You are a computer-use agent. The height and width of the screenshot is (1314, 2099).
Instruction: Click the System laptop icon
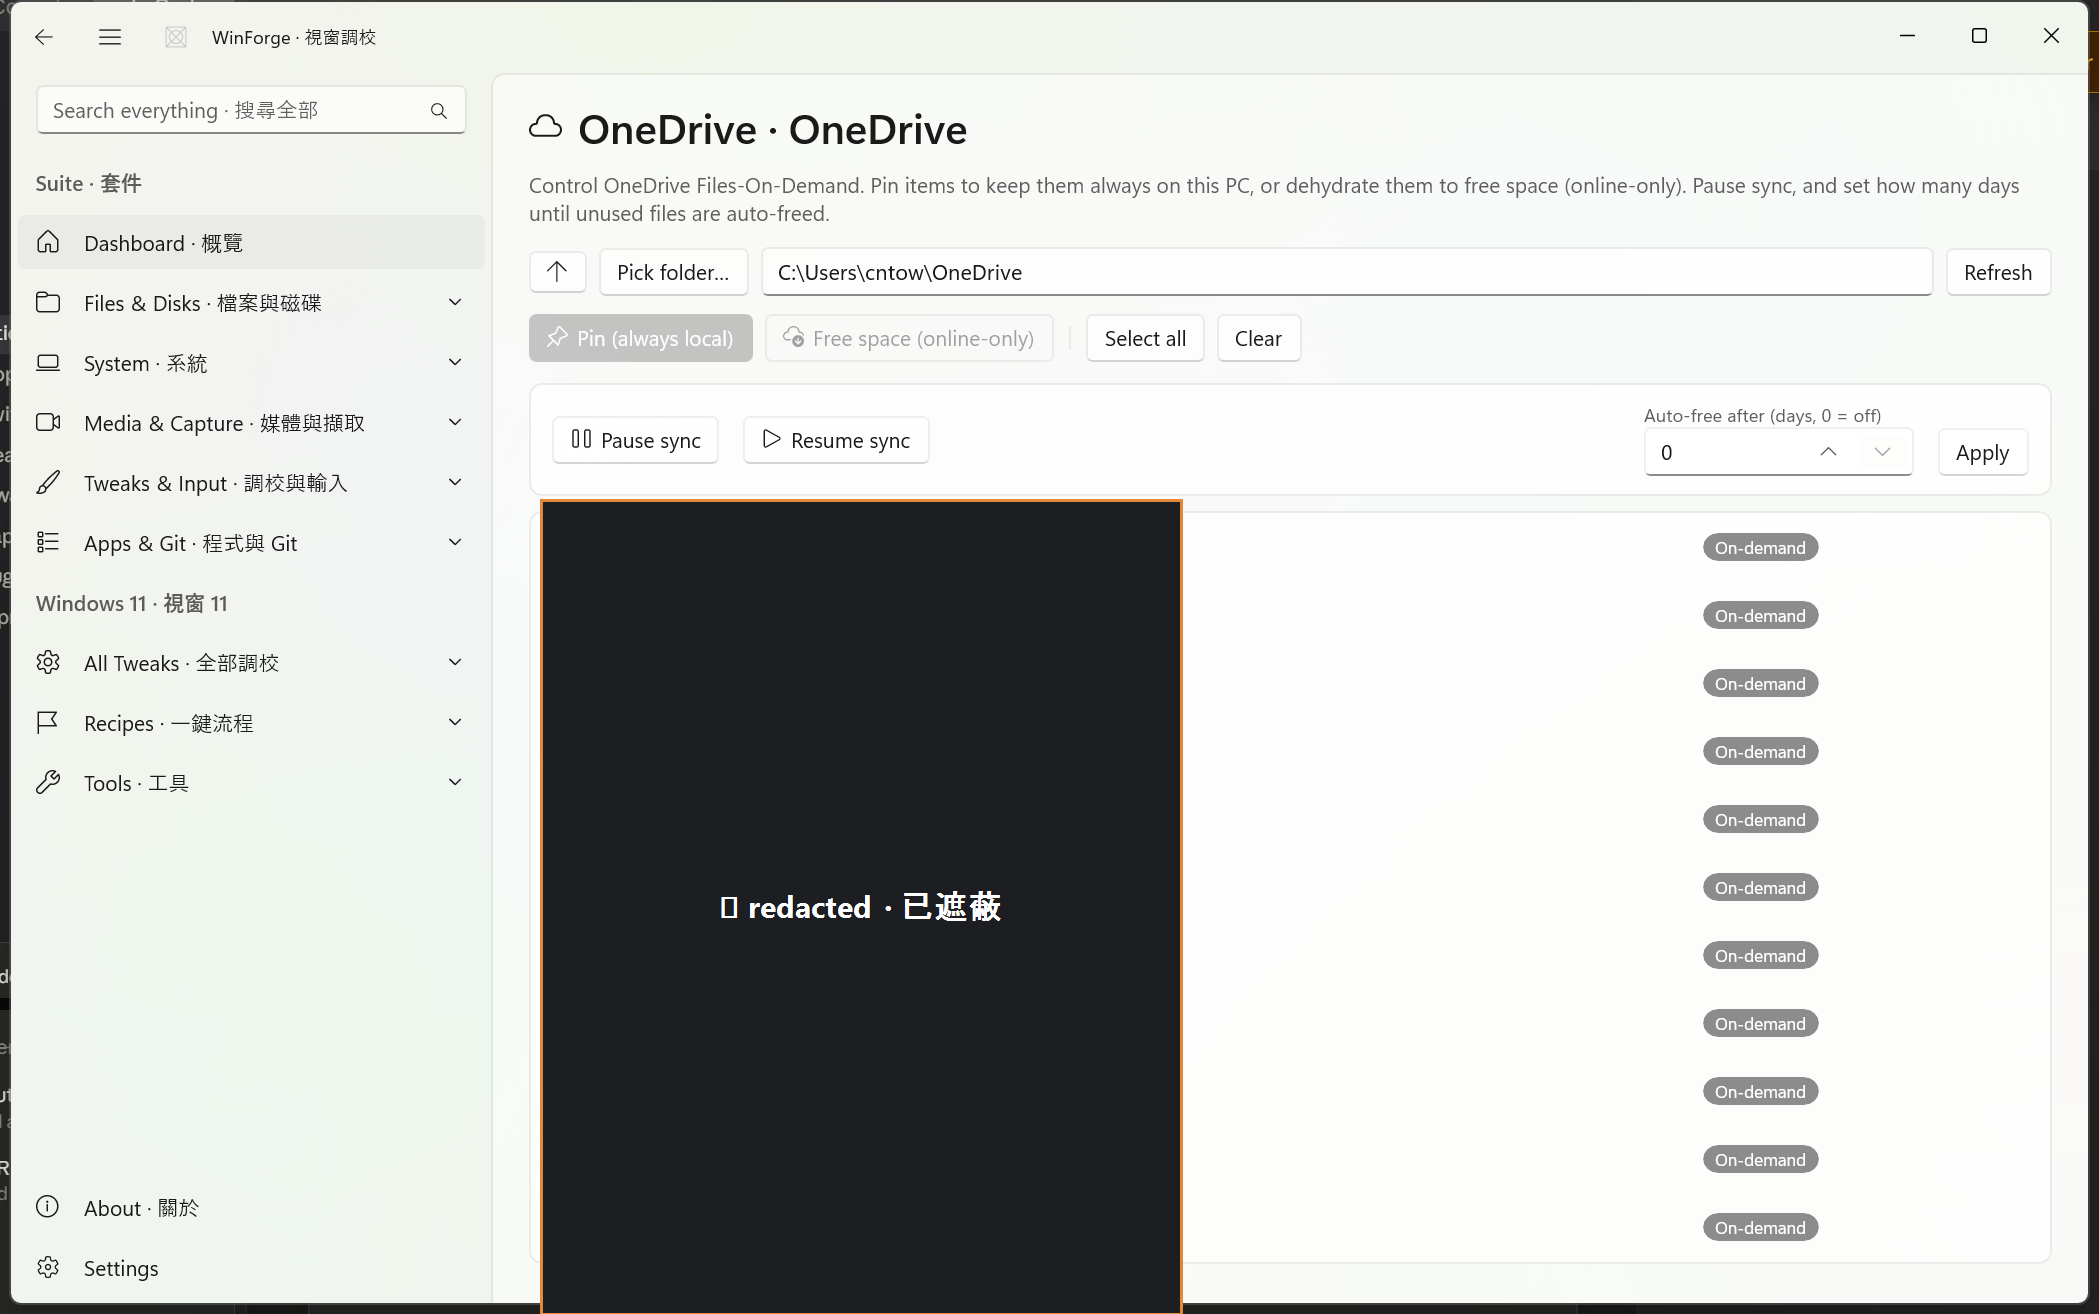pos(48,362)
